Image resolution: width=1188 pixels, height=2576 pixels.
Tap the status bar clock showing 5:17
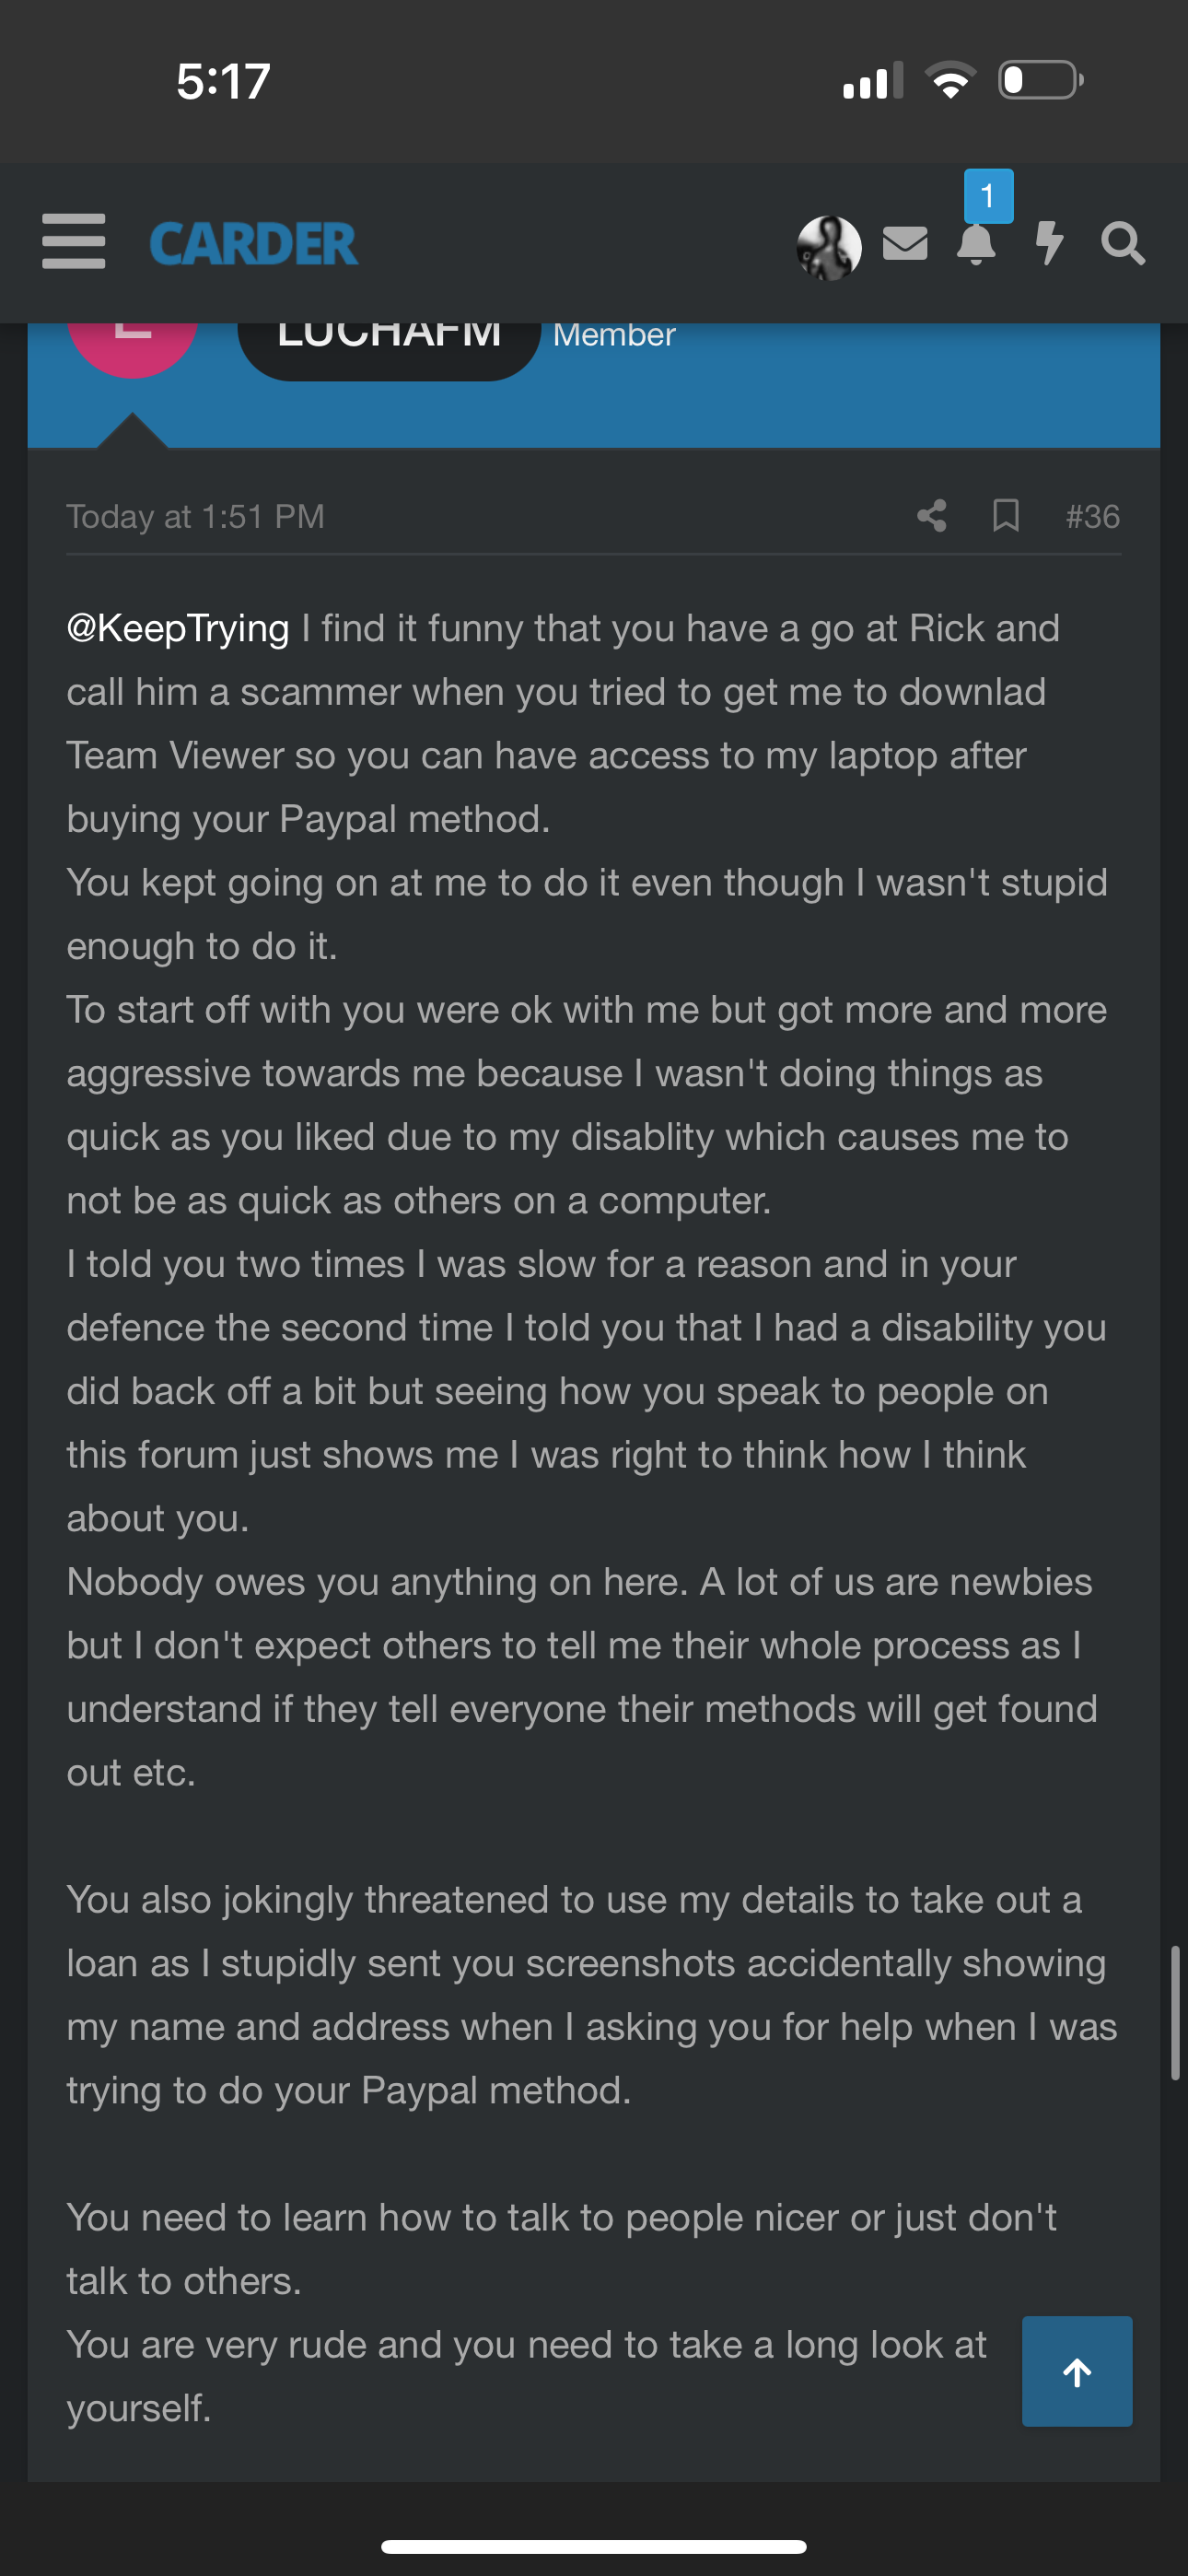[223, 81]
